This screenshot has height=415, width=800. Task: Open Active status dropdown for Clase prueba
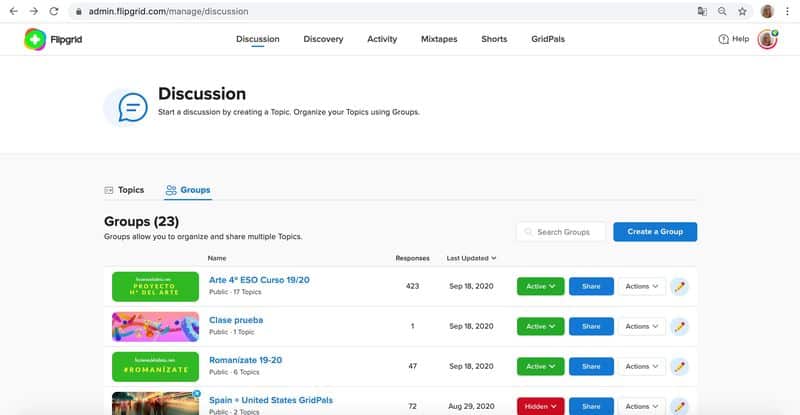coord(540,326)
